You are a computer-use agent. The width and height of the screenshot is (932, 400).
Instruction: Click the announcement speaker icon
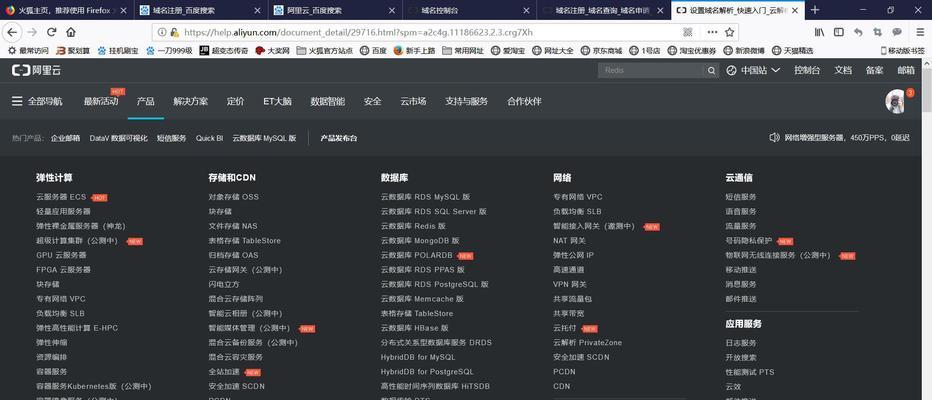coord(774,138)
